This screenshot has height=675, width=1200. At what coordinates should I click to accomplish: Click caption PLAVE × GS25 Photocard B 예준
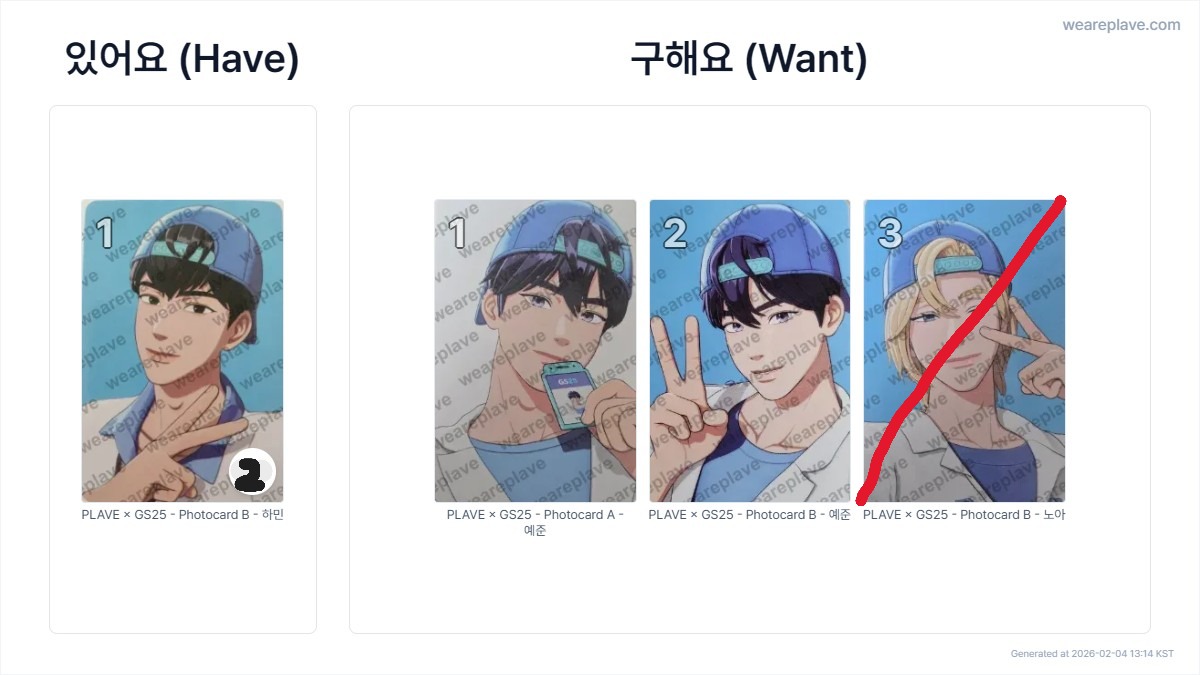(750, 515)
